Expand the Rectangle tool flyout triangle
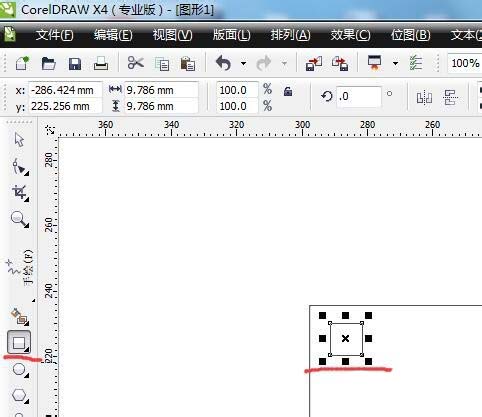The image size is (482, 417). [x=27, y=349]
